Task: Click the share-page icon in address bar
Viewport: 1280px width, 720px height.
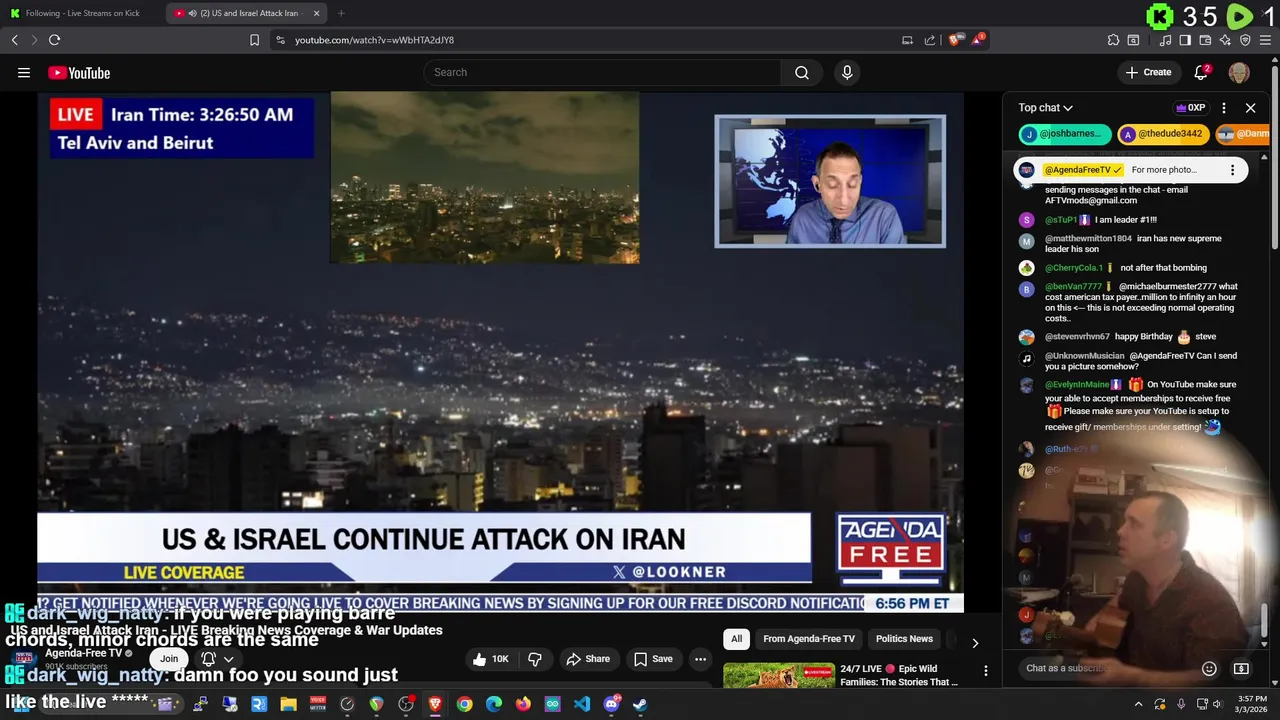Action: (930, 40)
